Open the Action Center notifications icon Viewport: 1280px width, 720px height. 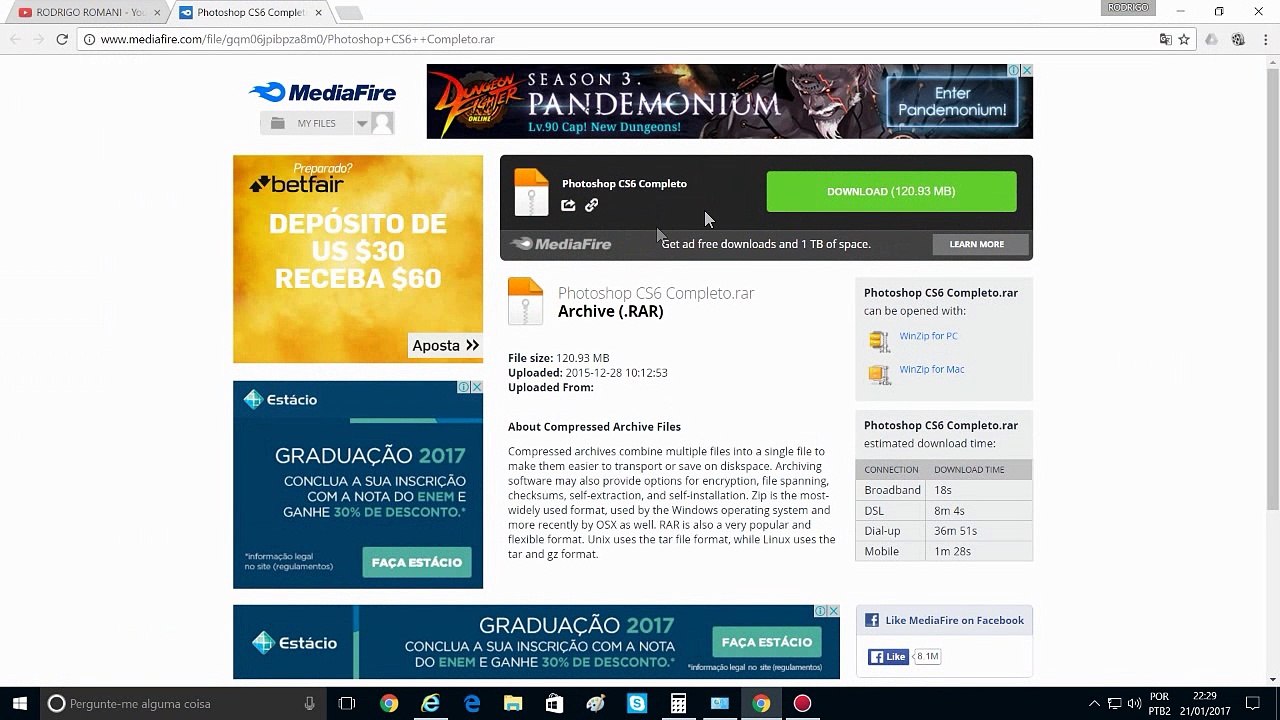coord(1253,704)
